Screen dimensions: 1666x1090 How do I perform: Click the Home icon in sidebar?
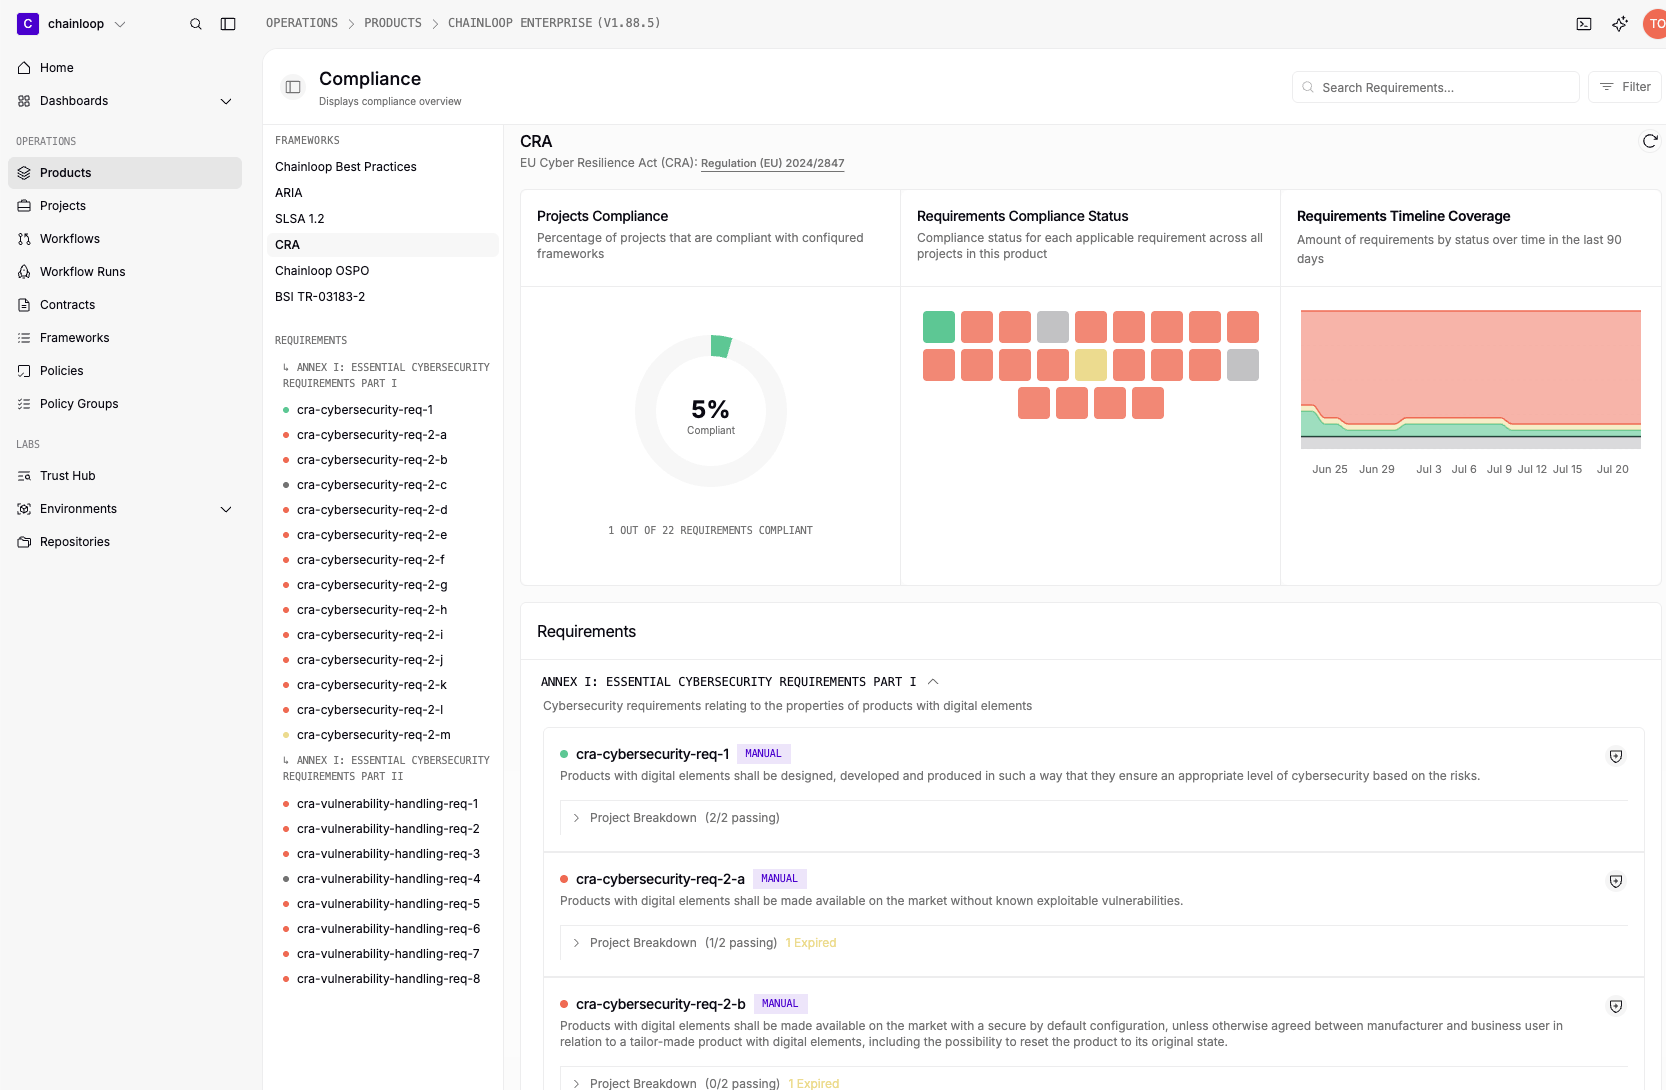[24, 68]
